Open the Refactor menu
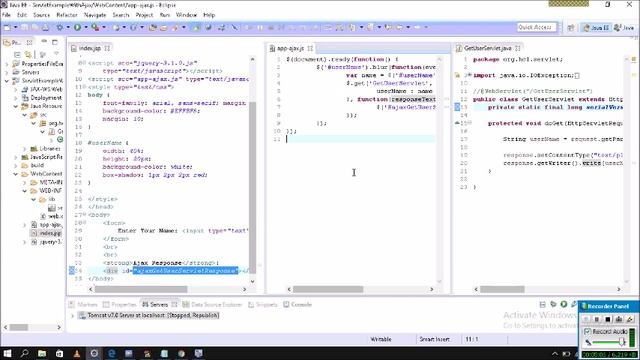Screen dimensions: 640x360 tap(67, 15)
